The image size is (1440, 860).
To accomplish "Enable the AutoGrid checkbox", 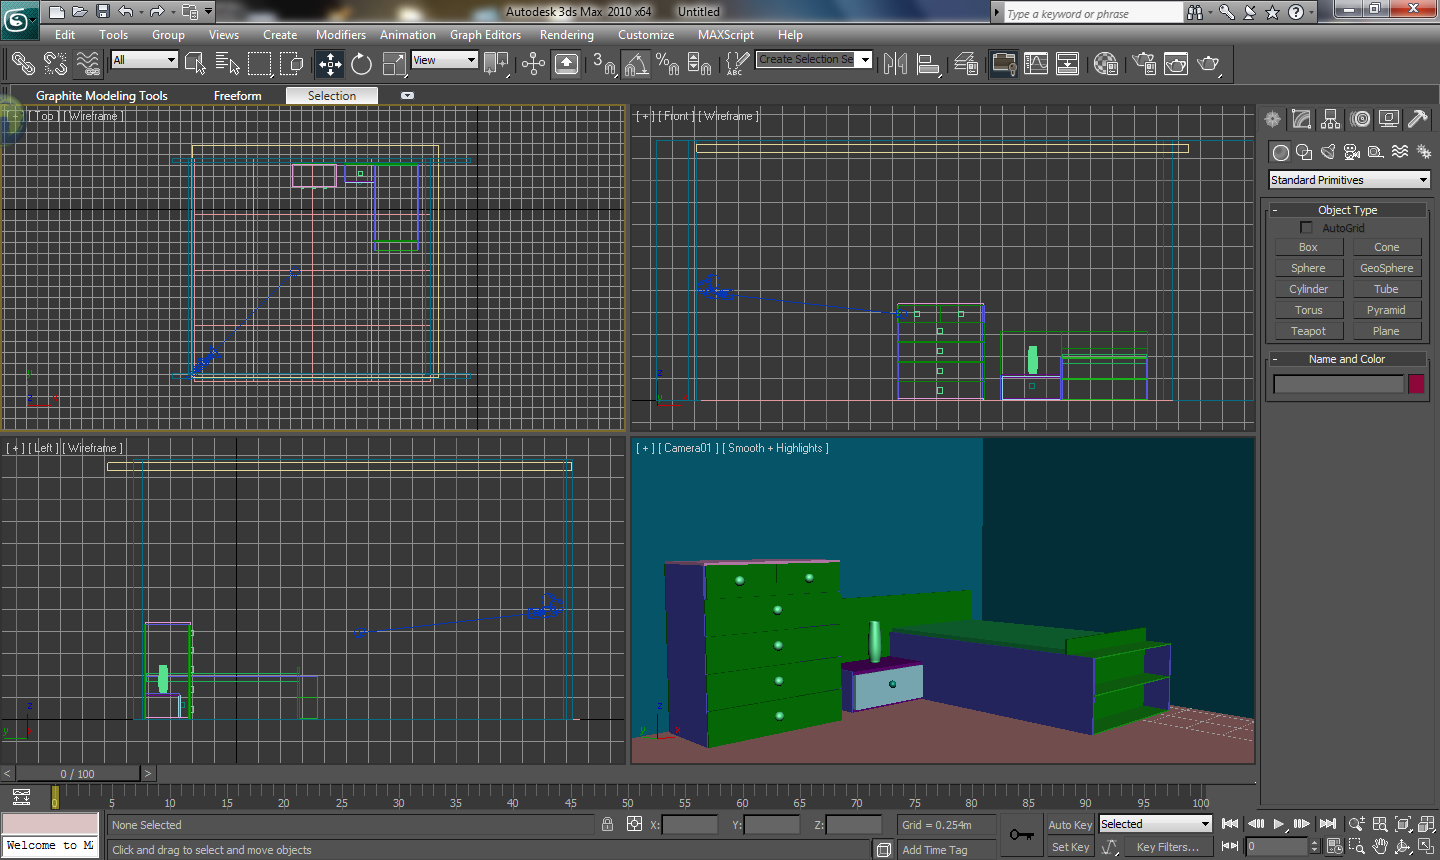I will coord(1306,228).
